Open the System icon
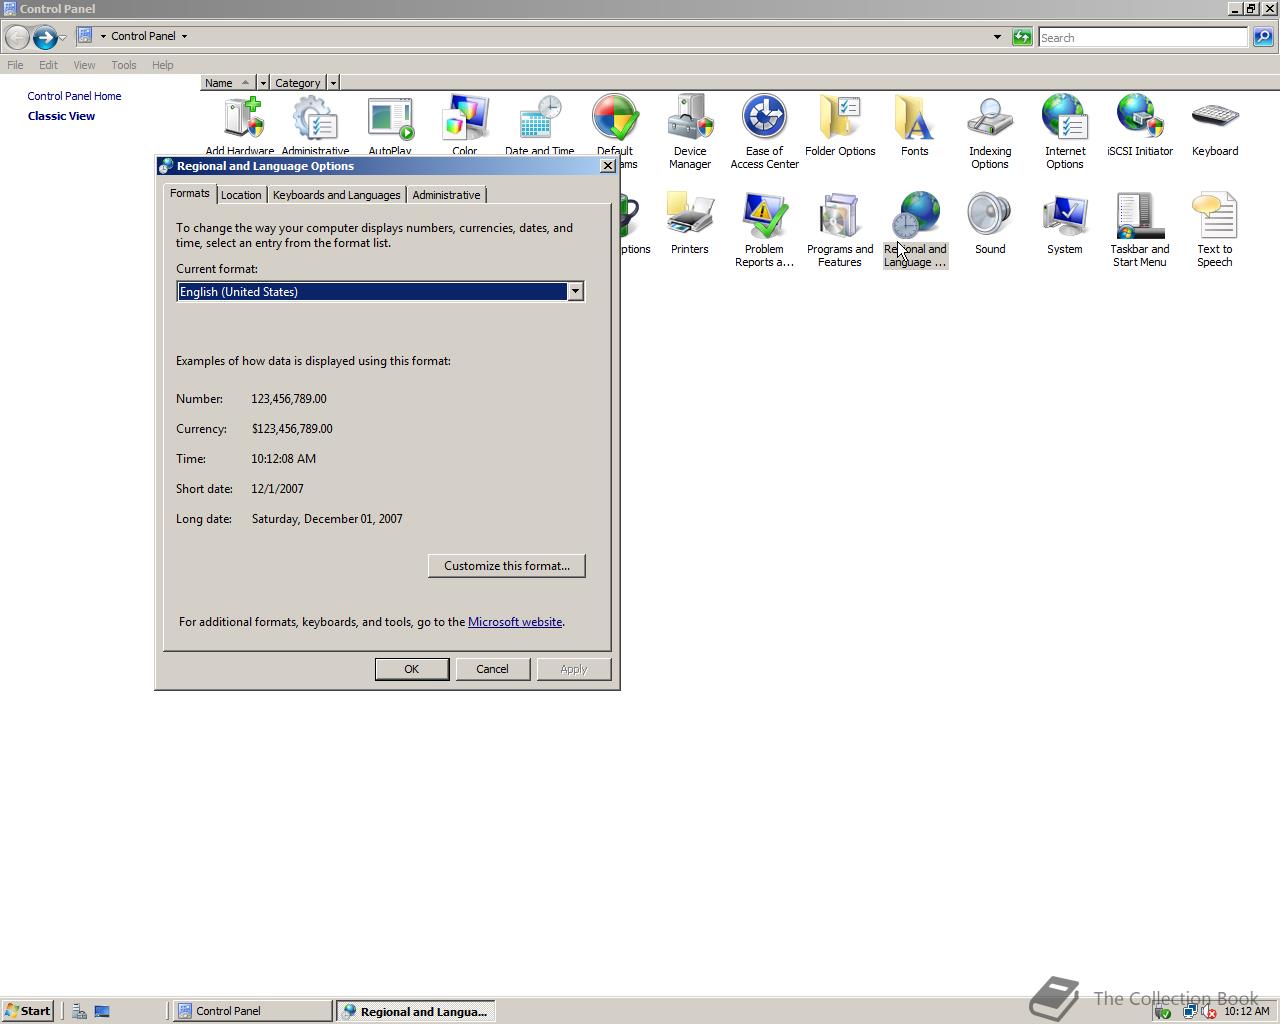This screenshot has height=1024, width=1280. point(1065,223)
